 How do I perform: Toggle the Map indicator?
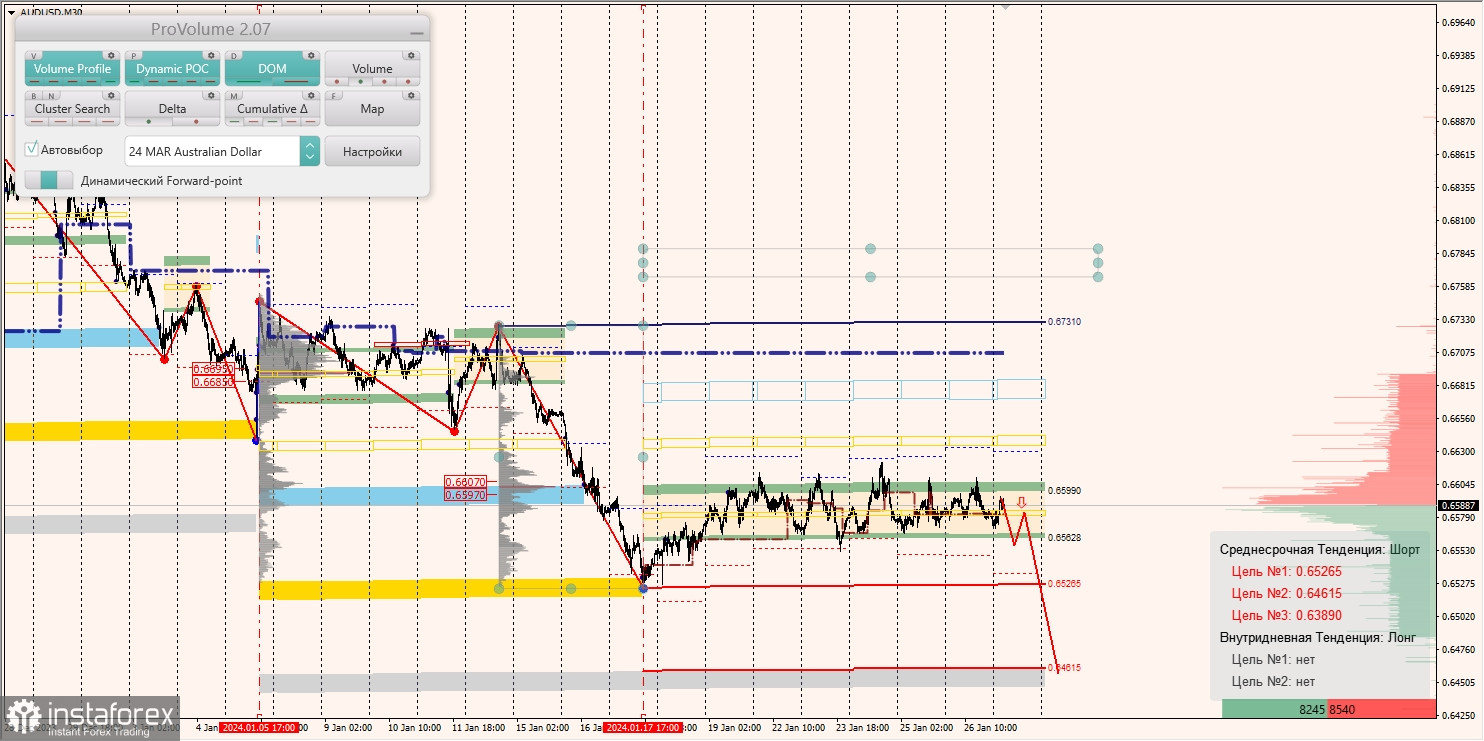click(x=372, y=108)
